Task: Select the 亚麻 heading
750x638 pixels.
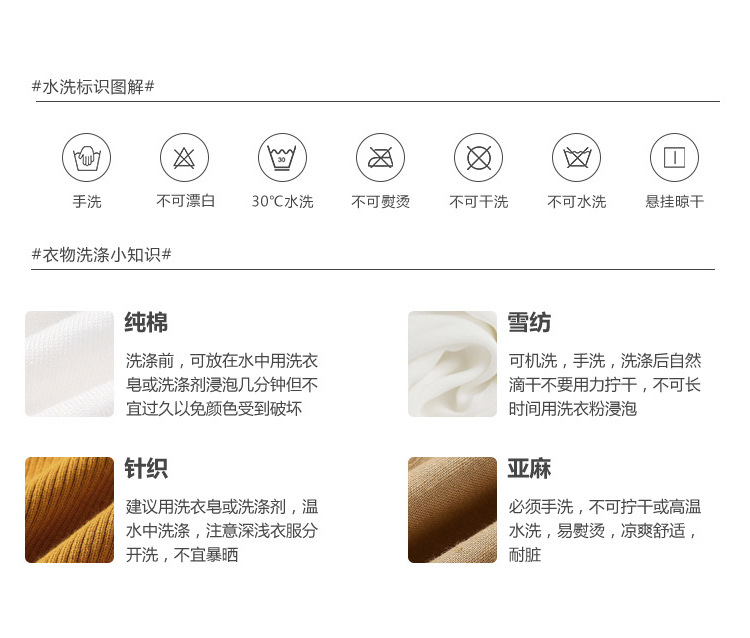Action: 529,468
